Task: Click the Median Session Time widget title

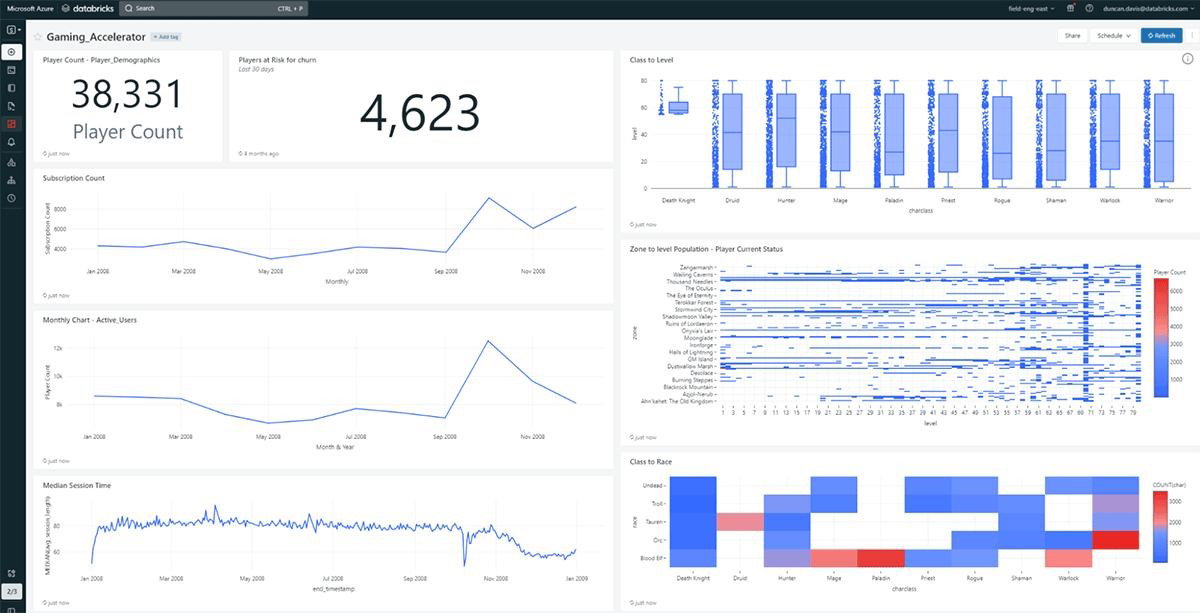Action: [77, 485]
